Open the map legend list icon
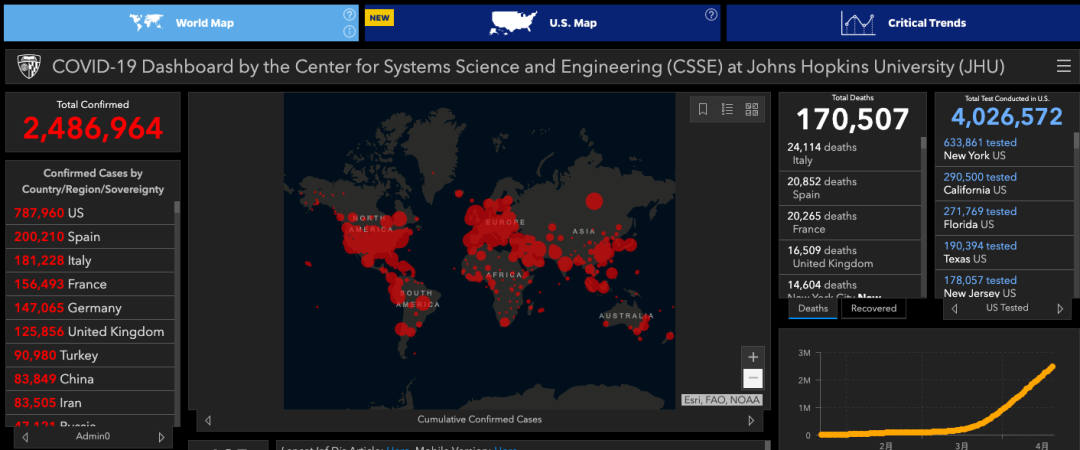 coord(727,109)
